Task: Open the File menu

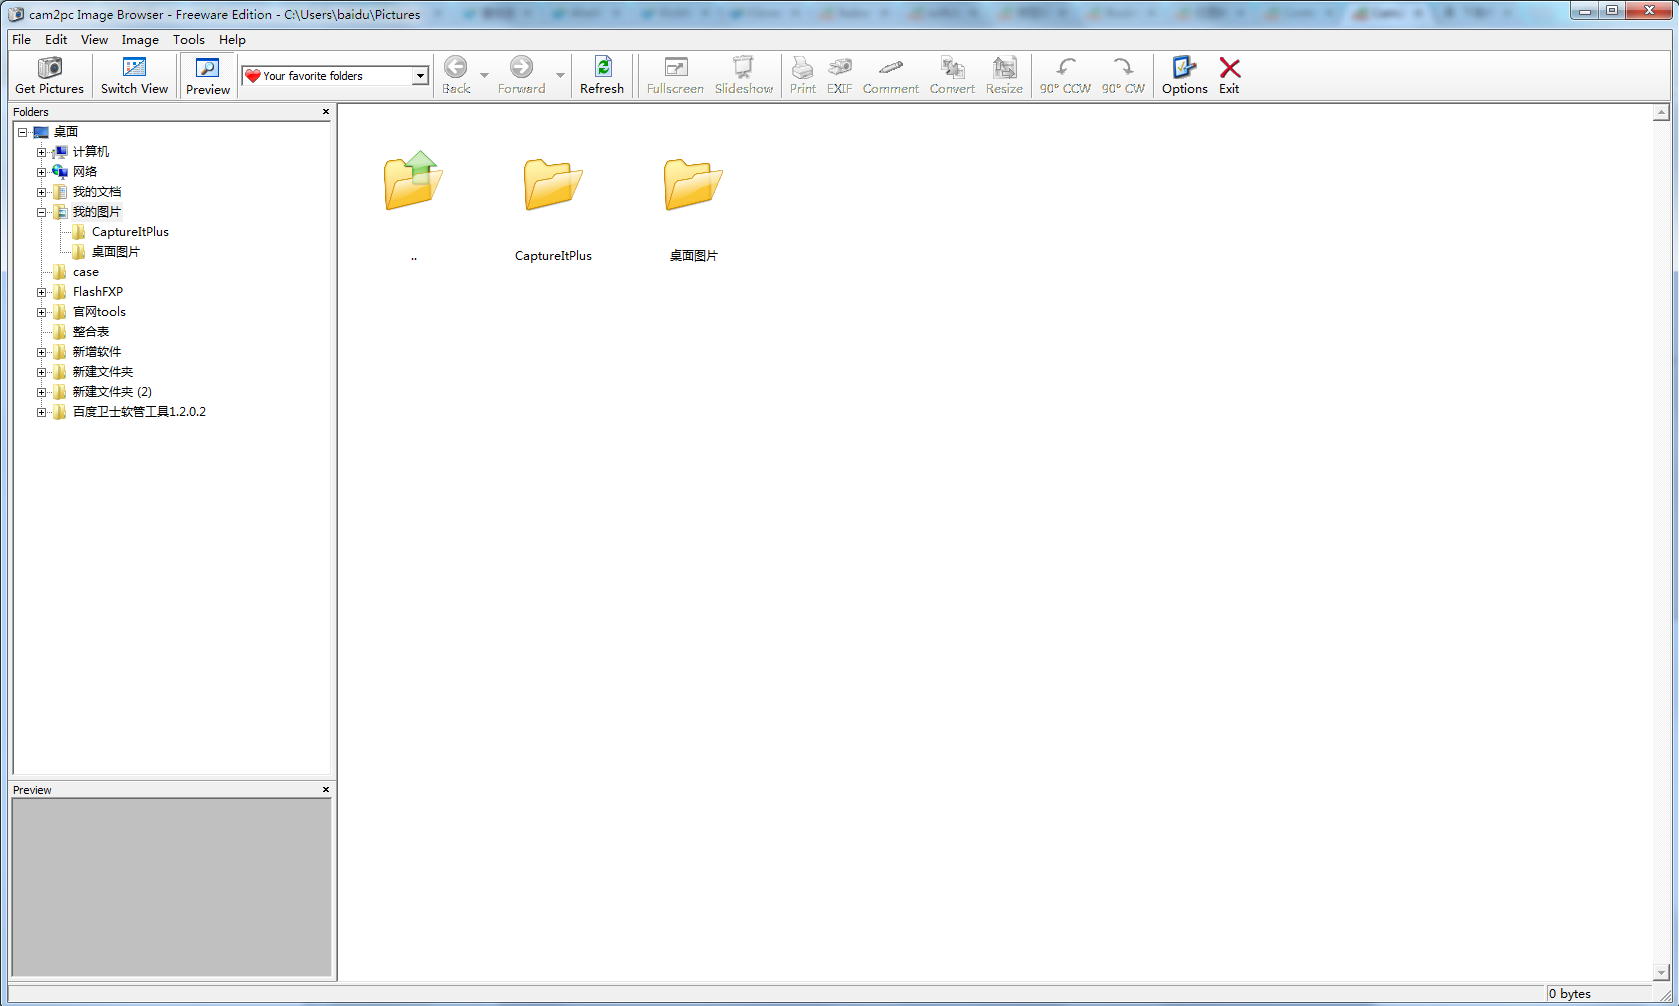Action: point(21,40)
